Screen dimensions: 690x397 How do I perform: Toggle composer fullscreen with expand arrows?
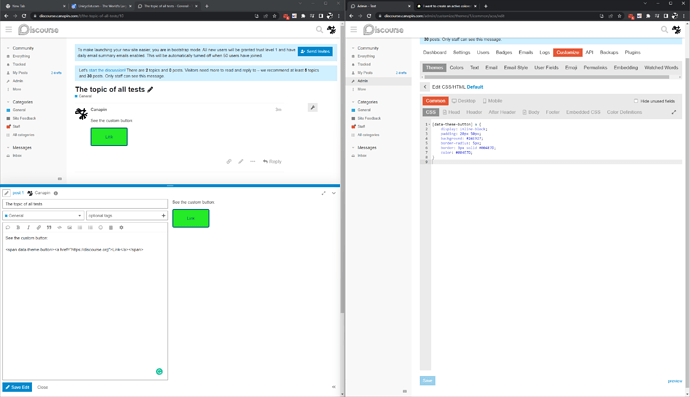[323, 193]
